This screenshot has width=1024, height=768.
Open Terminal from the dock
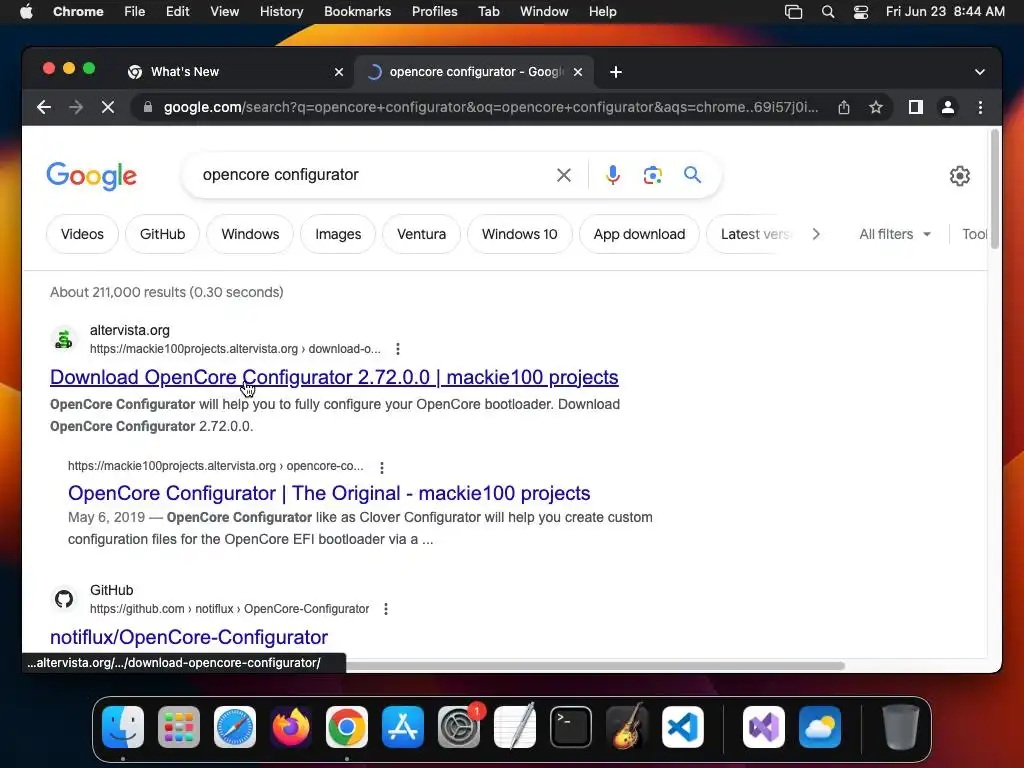(x=571, y=727)
